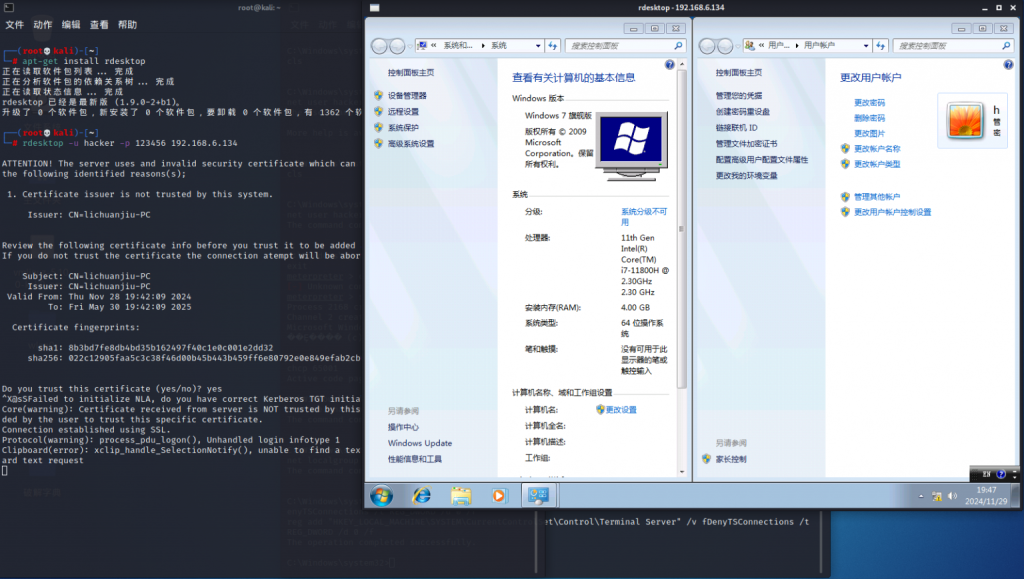This screenshot has height=579, width=1024.
Task: Click the 更改帐户类型 link
Action: (877, 164)
